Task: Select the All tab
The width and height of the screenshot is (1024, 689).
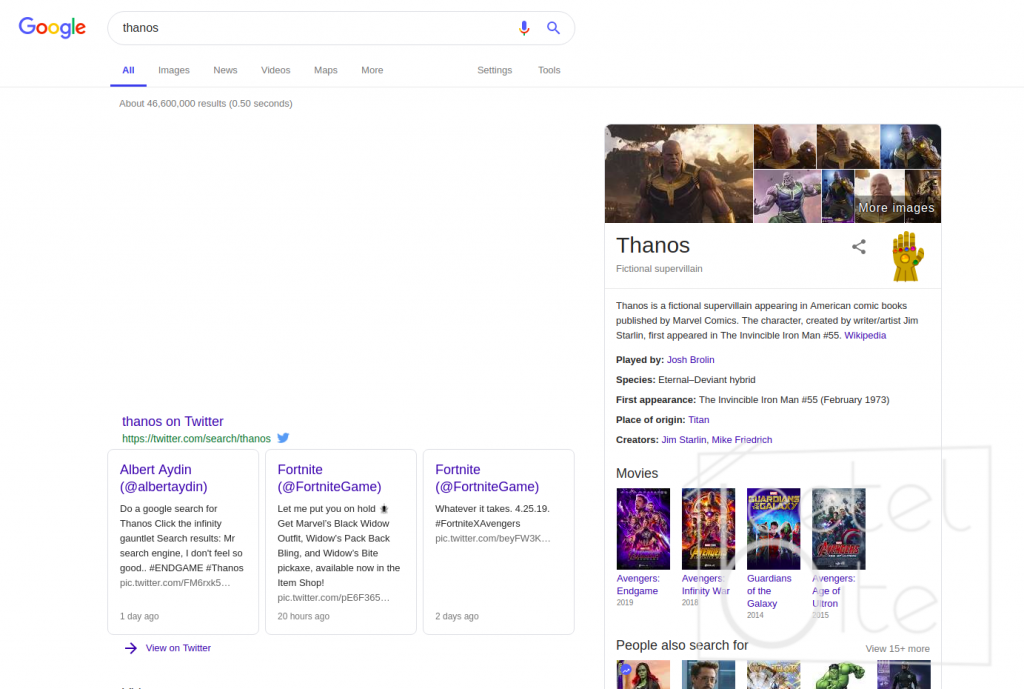Action: tap(128, 70)
